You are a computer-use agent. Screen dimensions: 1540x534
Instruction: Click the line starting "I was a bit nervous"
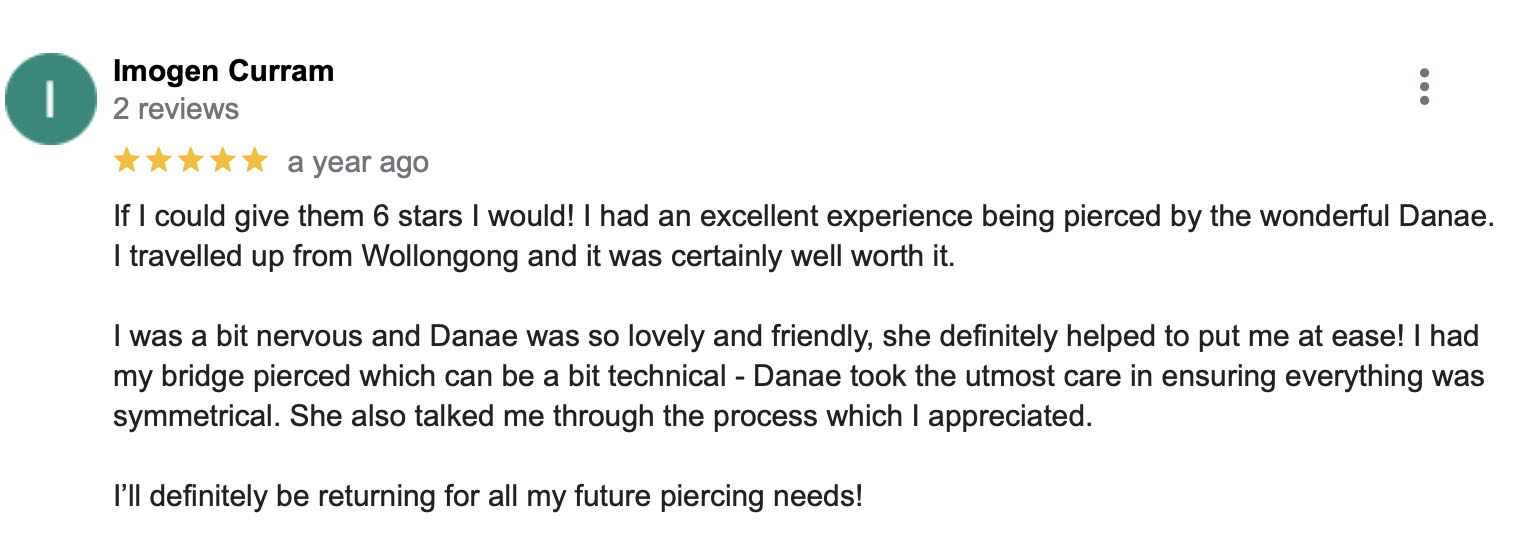tap(796, 337)
